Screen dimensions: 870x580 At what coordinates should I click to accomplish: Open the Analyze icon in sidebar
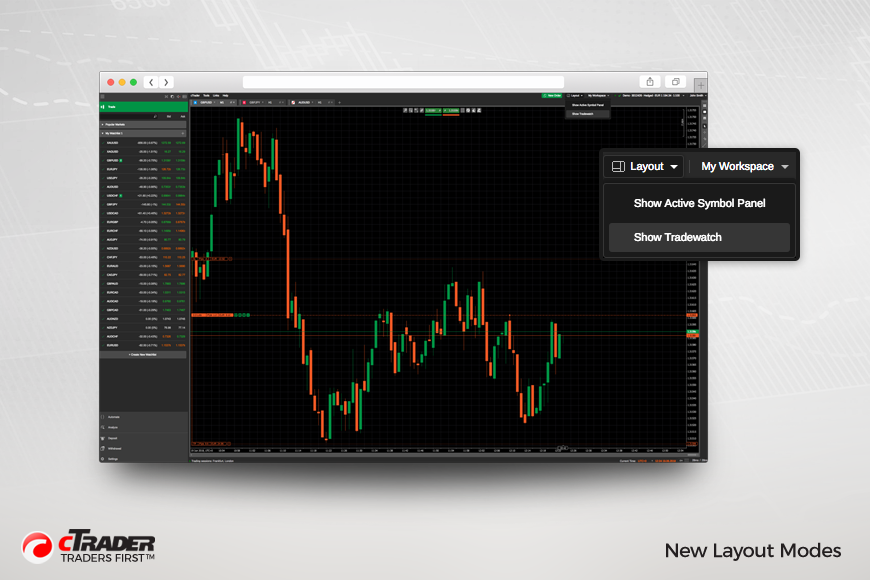pos(103,427)
